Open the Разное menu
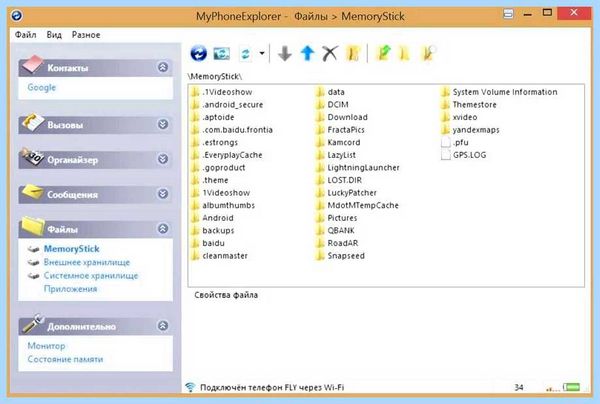 click(x=86, y=35)
